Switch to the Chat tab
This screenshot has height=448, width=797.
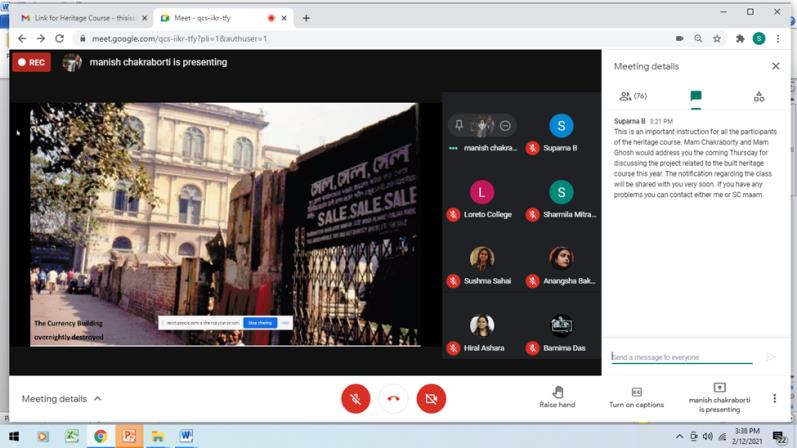(x=696, y=96)
